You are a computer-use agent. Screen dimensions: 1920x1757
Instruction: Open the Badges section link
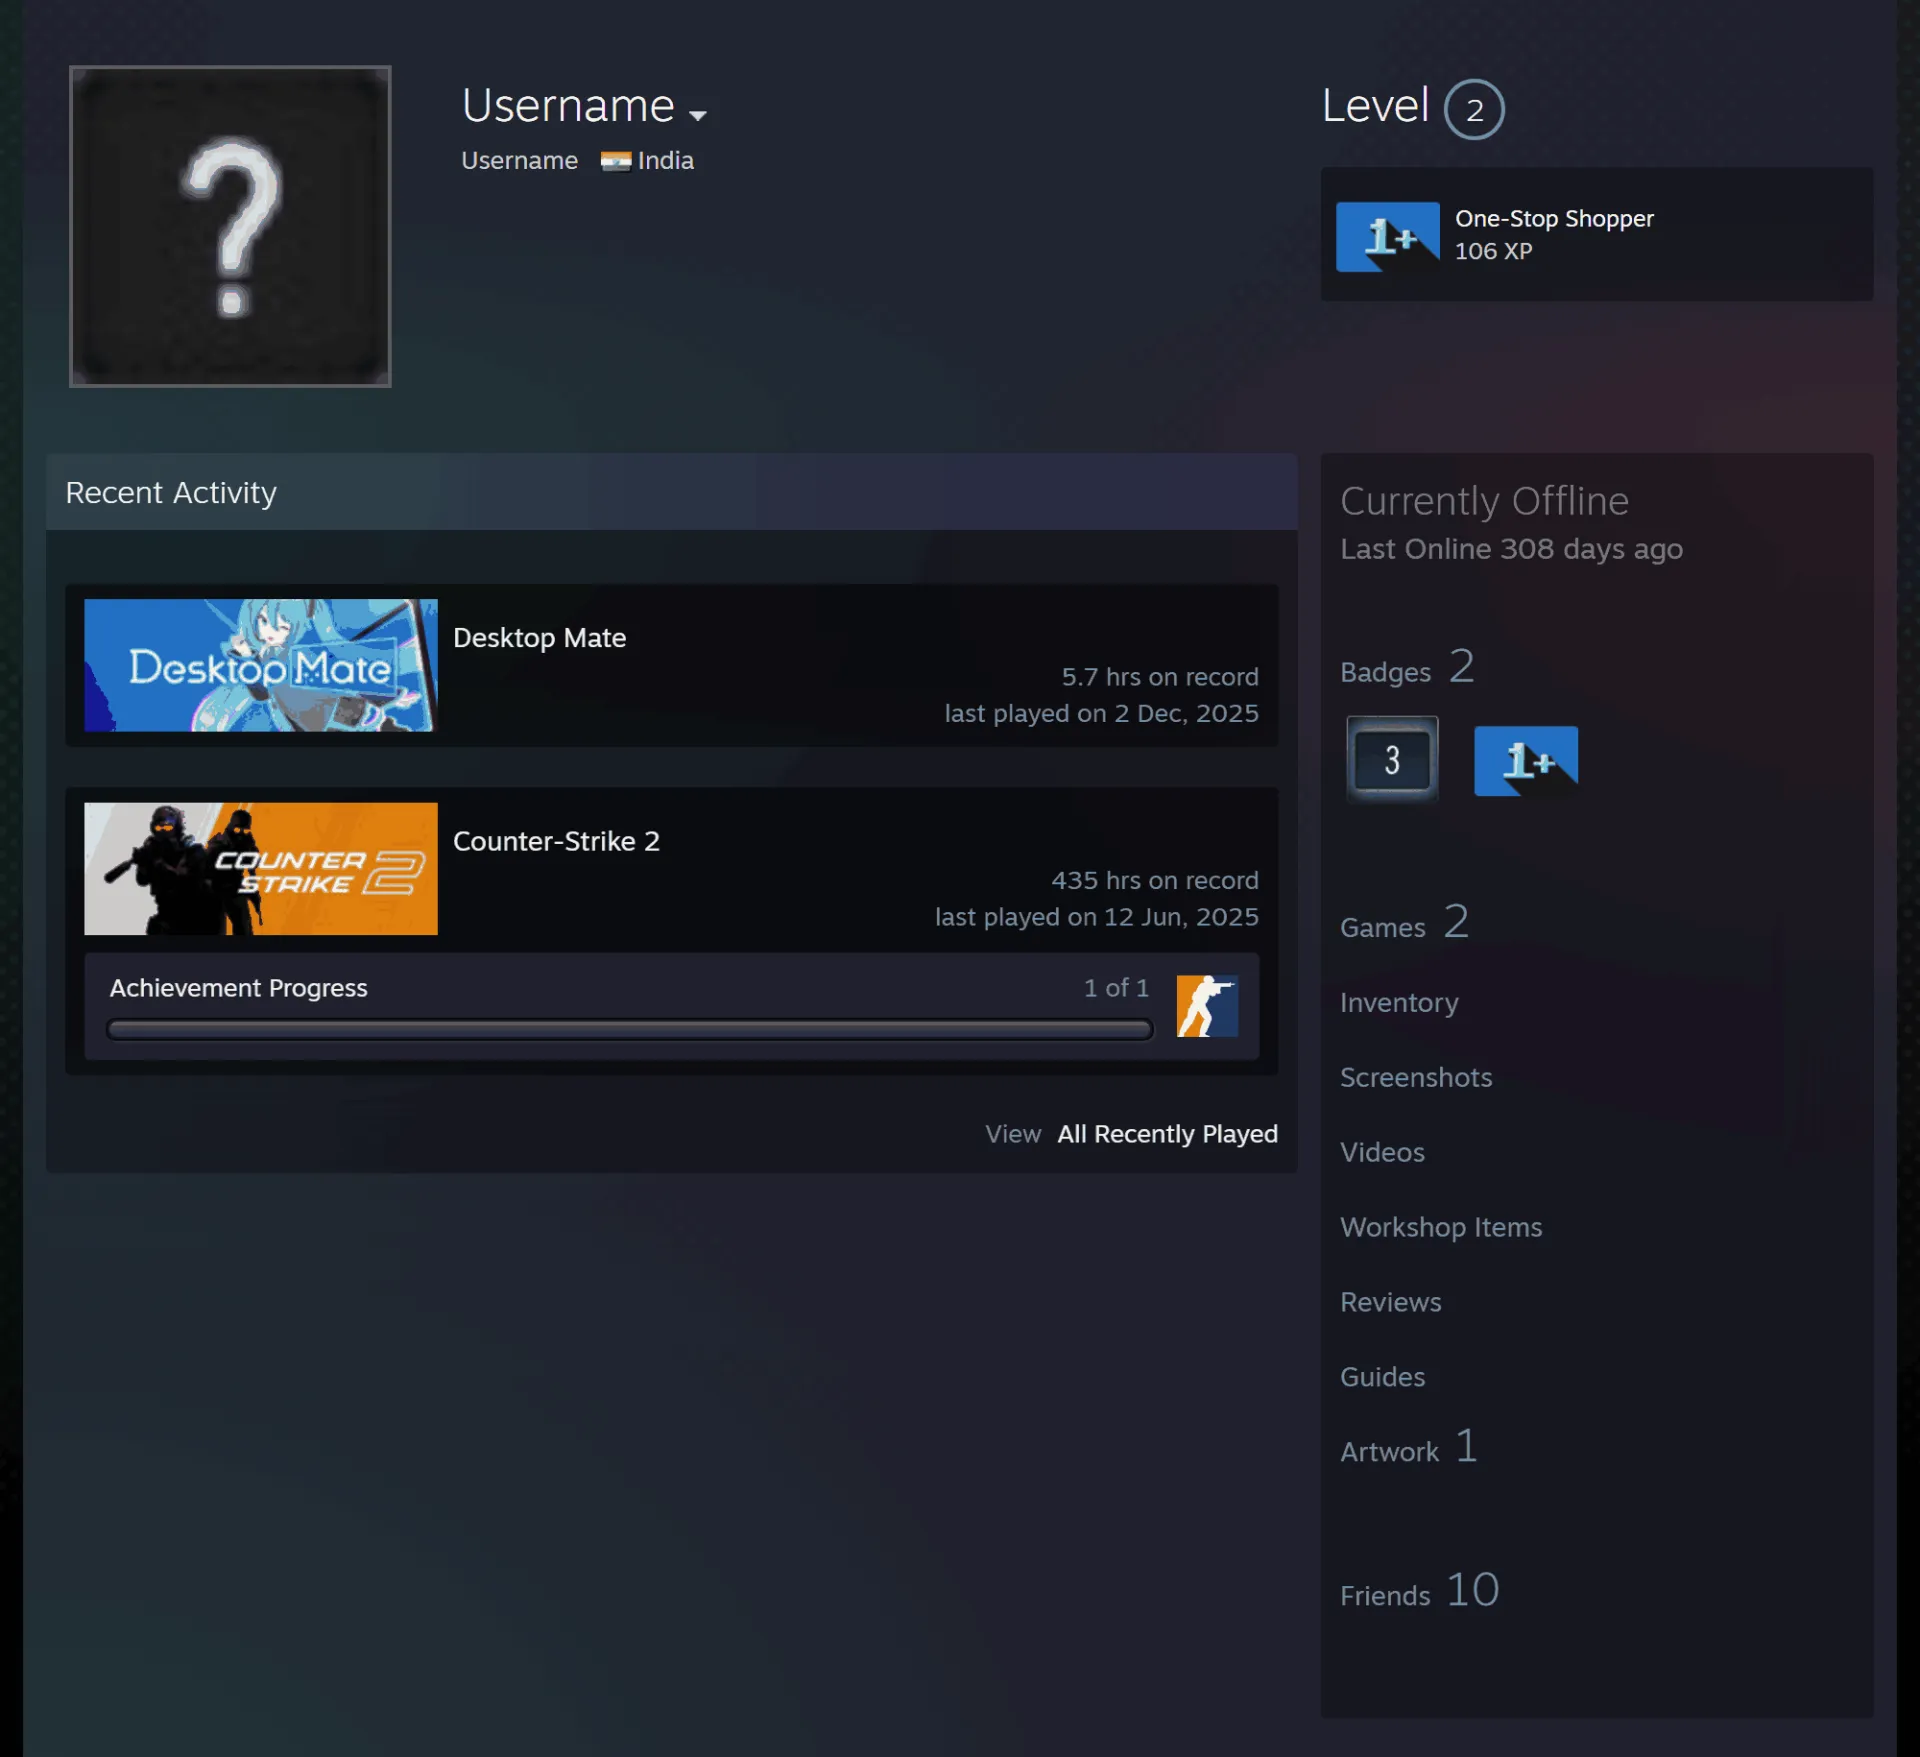coord(1407,668)
